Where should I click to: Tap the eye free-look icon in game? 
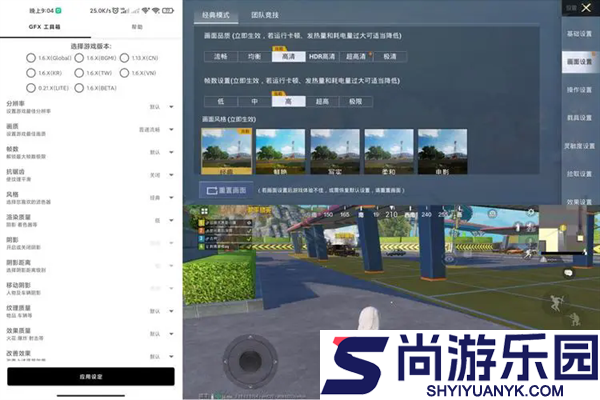[x=449, y=259]
